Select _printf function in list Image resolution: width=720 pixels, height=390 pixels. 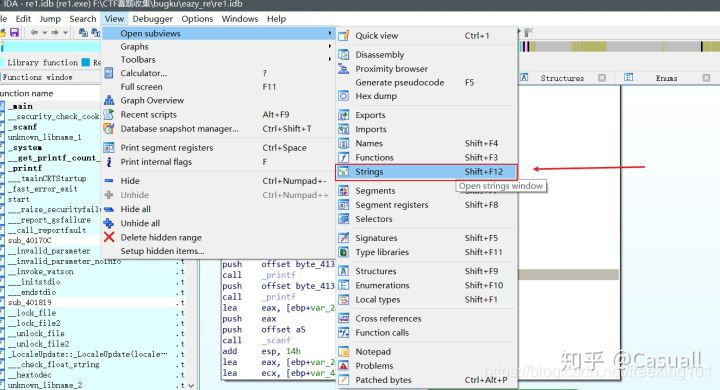pos(25,168)
